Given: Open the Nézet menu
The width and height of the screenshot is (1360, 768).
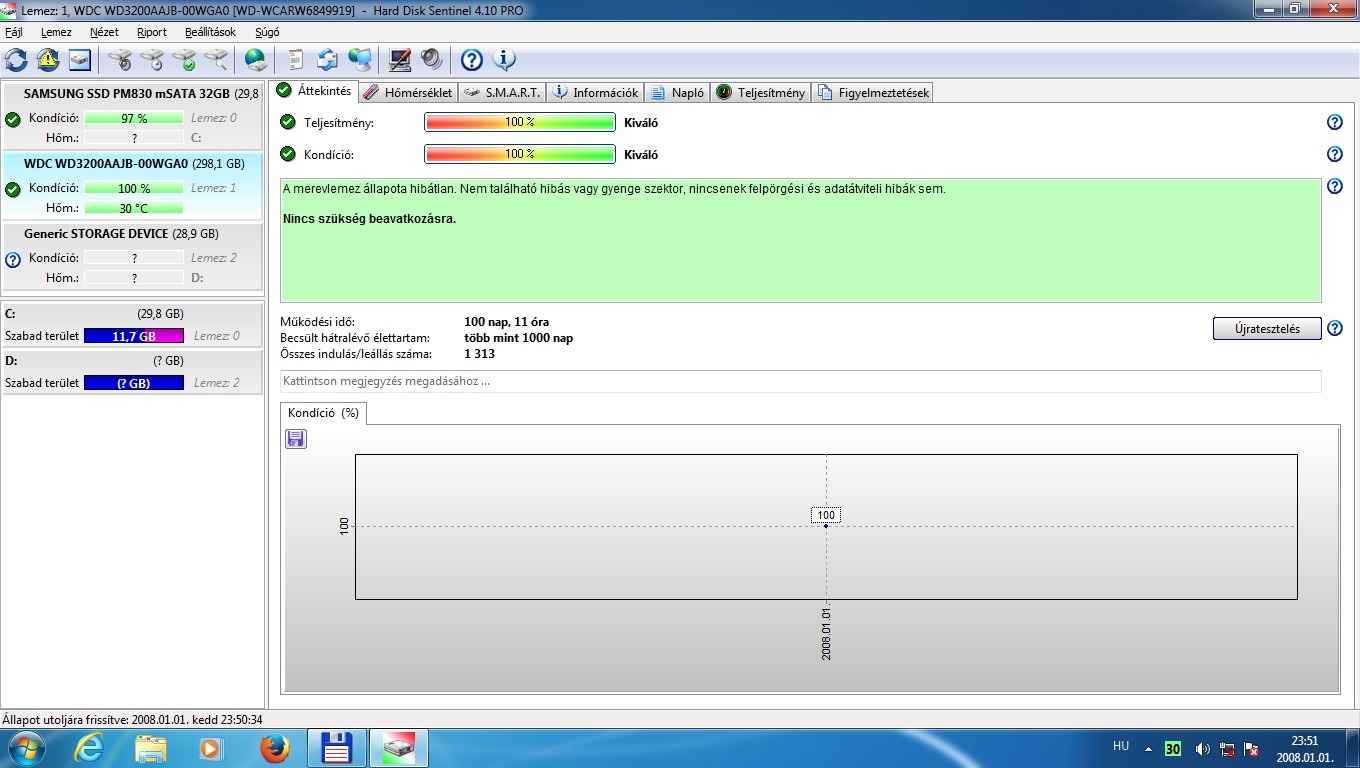Looking at the screenshot, I should pyautogui.click(x=104, y=32).
